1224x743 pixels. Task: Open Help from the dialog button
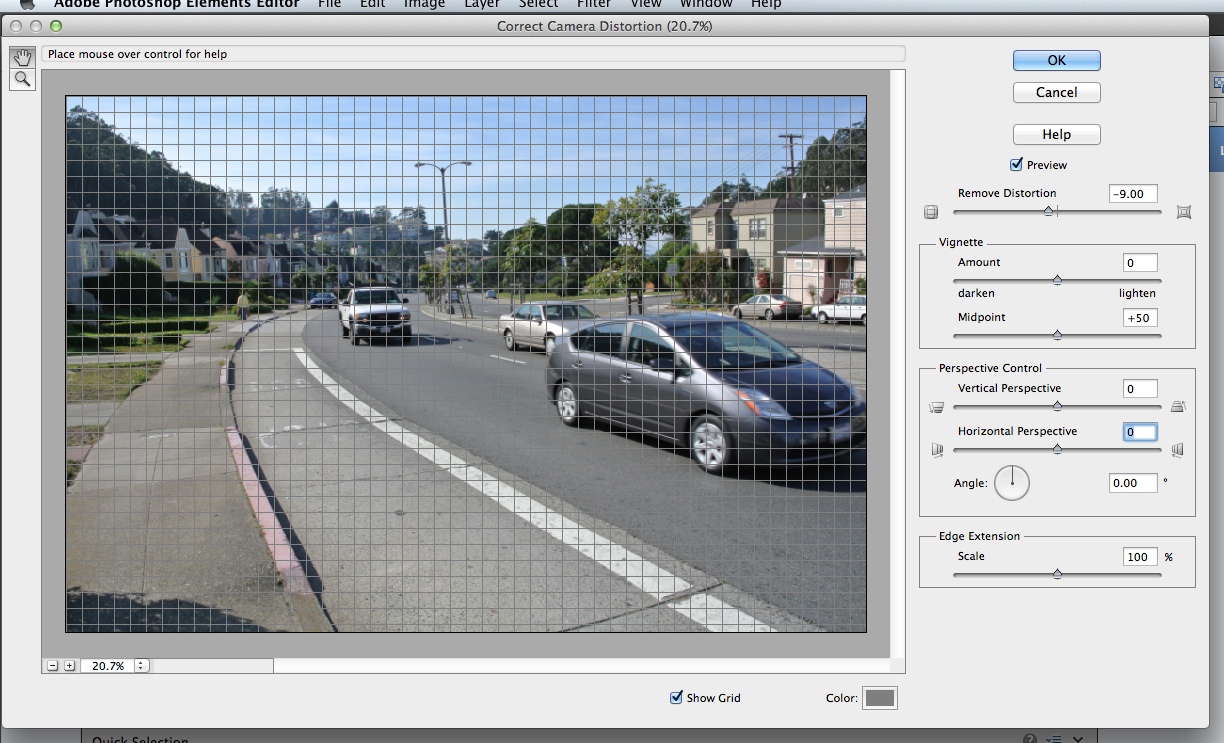click(1056, 134)
